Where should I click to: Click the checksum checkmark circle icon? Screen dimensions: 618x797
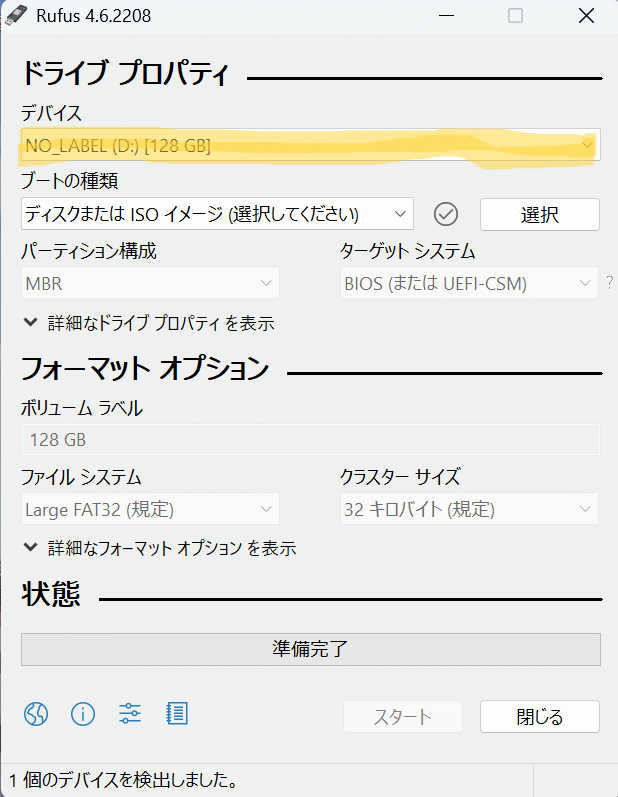[x=446, y=214]
